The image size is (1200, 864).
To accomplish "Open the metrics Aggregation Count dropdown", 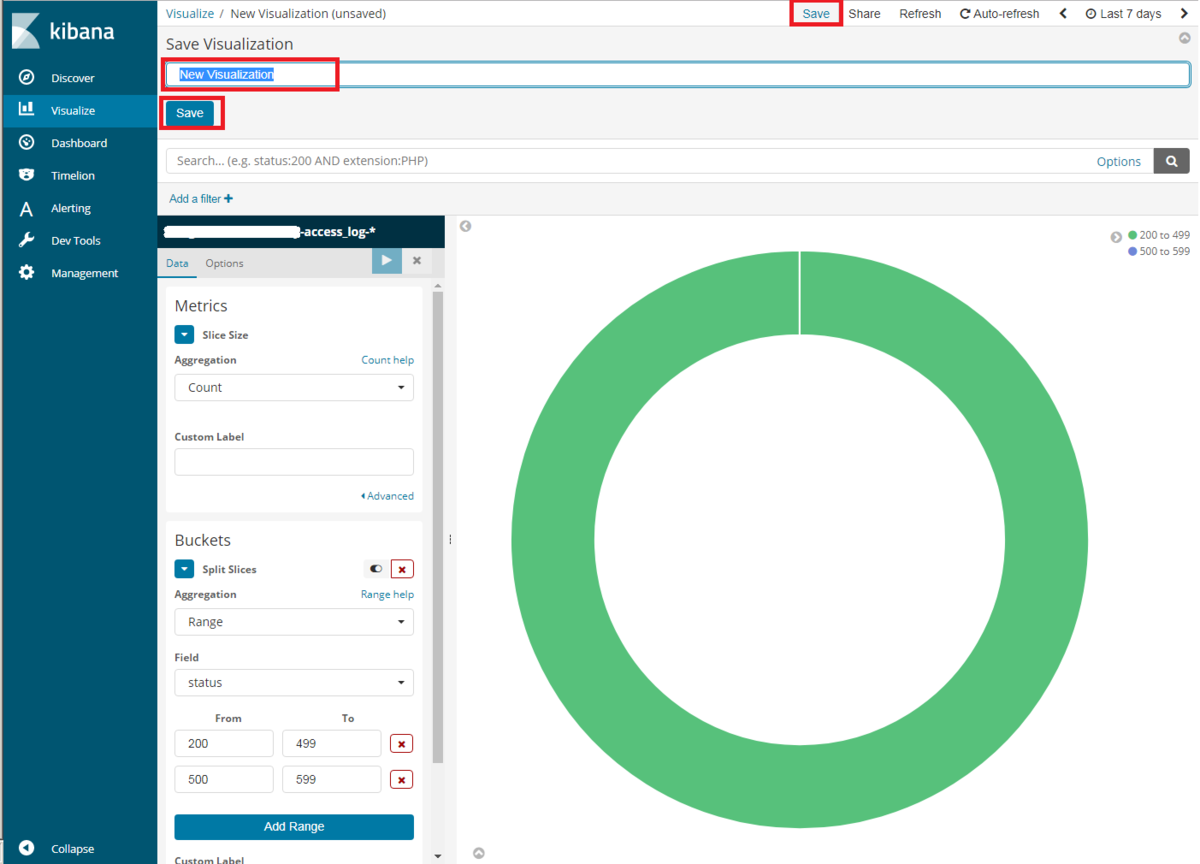I will (x=294, y=387).
